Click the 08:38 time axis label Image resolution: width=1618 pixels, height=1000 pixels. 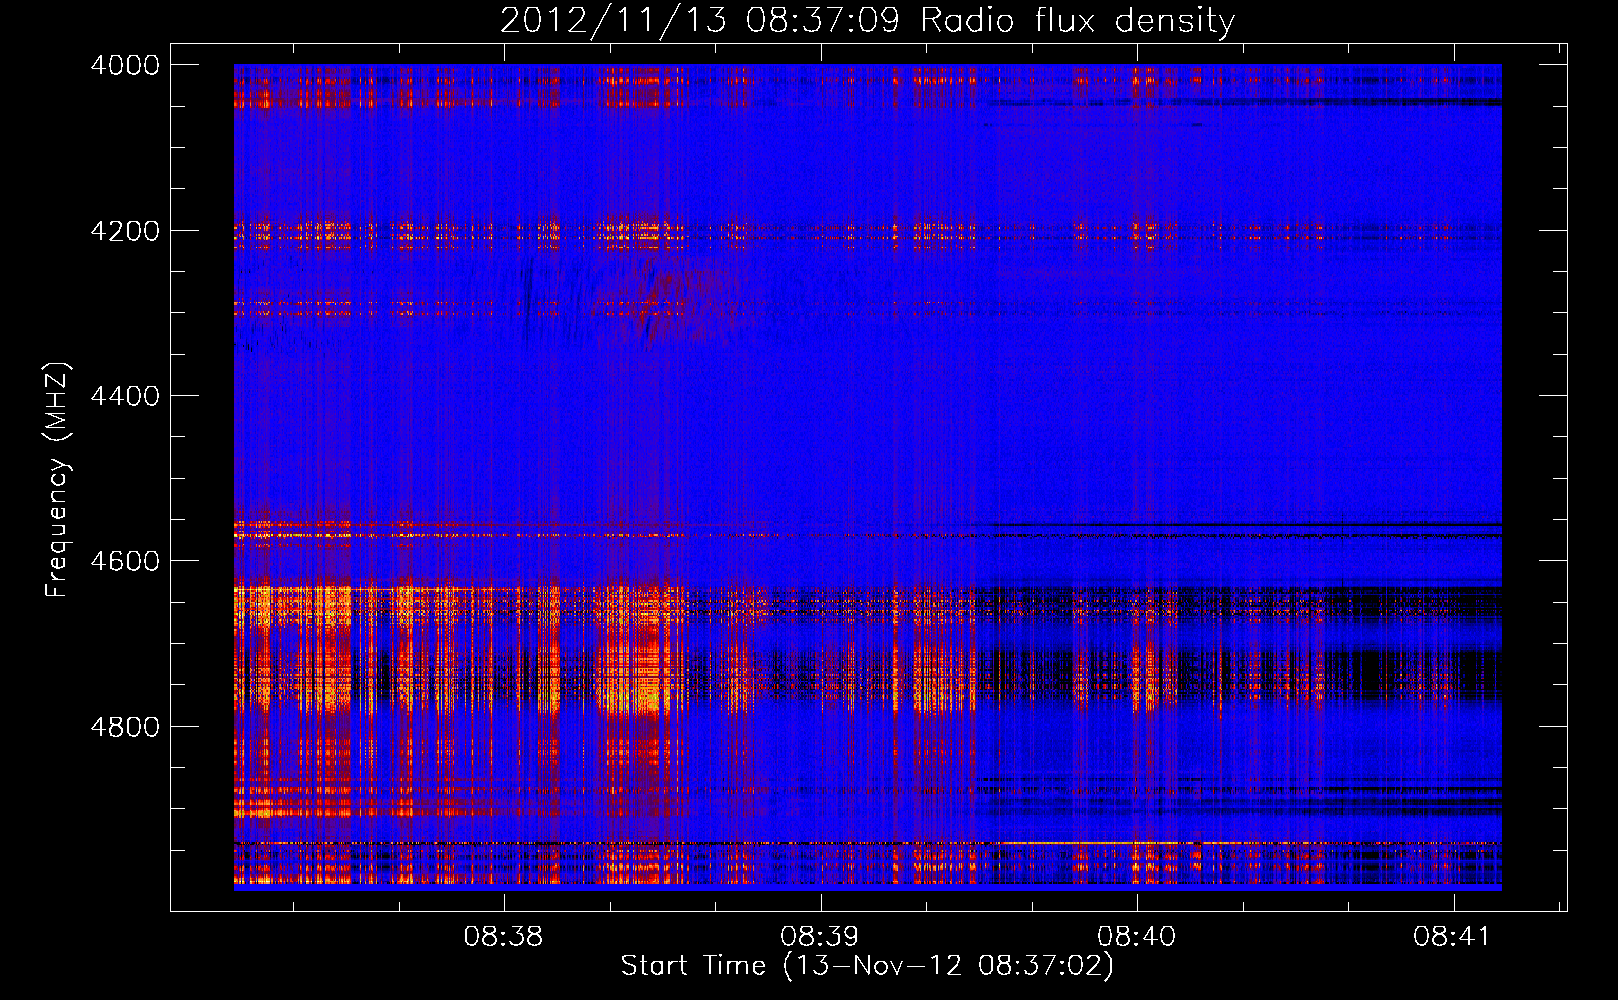tap(504, 937)
